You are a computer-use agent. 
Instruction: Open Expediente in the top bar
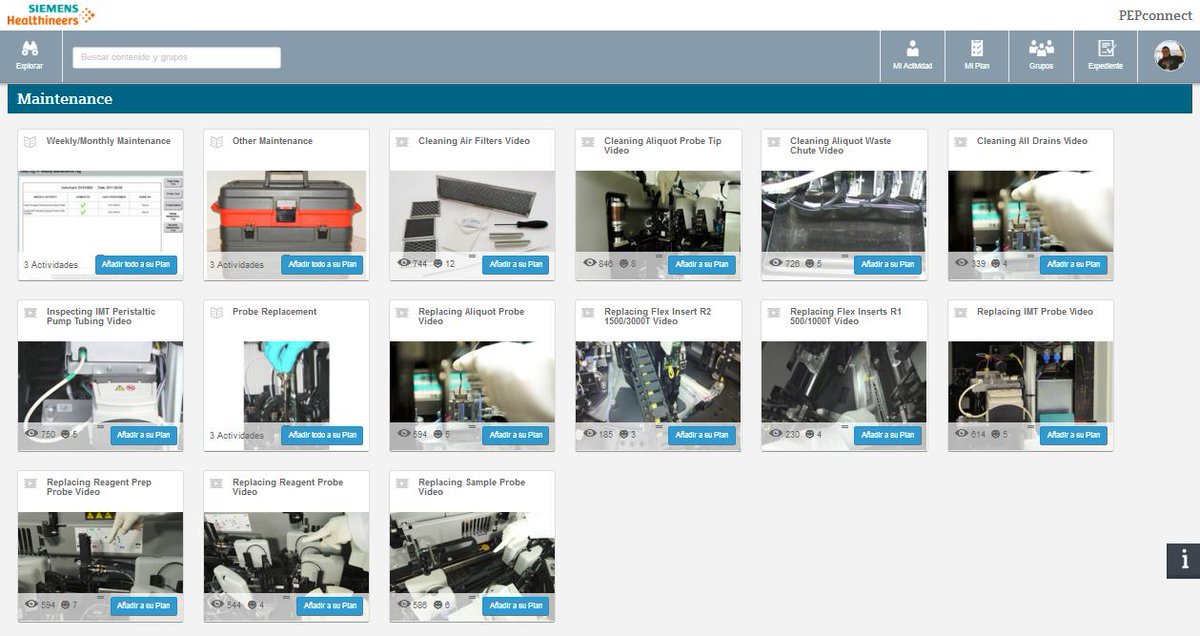pyautogui.click(x=1105, y=56)
